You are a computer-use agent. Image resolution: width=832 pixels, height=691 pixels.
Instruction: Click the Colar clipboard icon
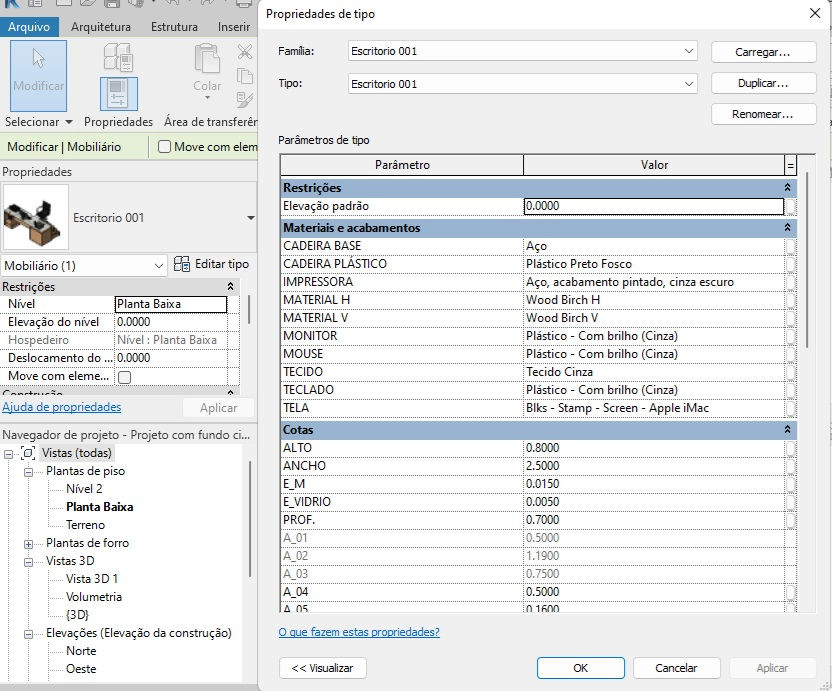207,58
